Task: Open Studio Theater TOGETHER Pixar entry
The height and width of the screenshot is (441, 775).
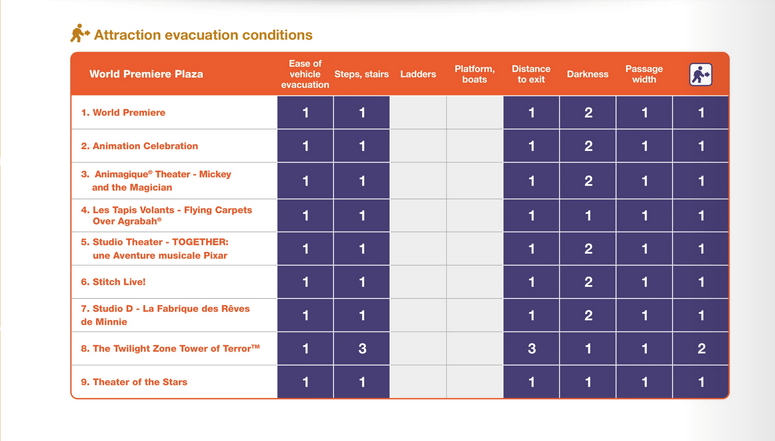Action: (x=155, y=249)
